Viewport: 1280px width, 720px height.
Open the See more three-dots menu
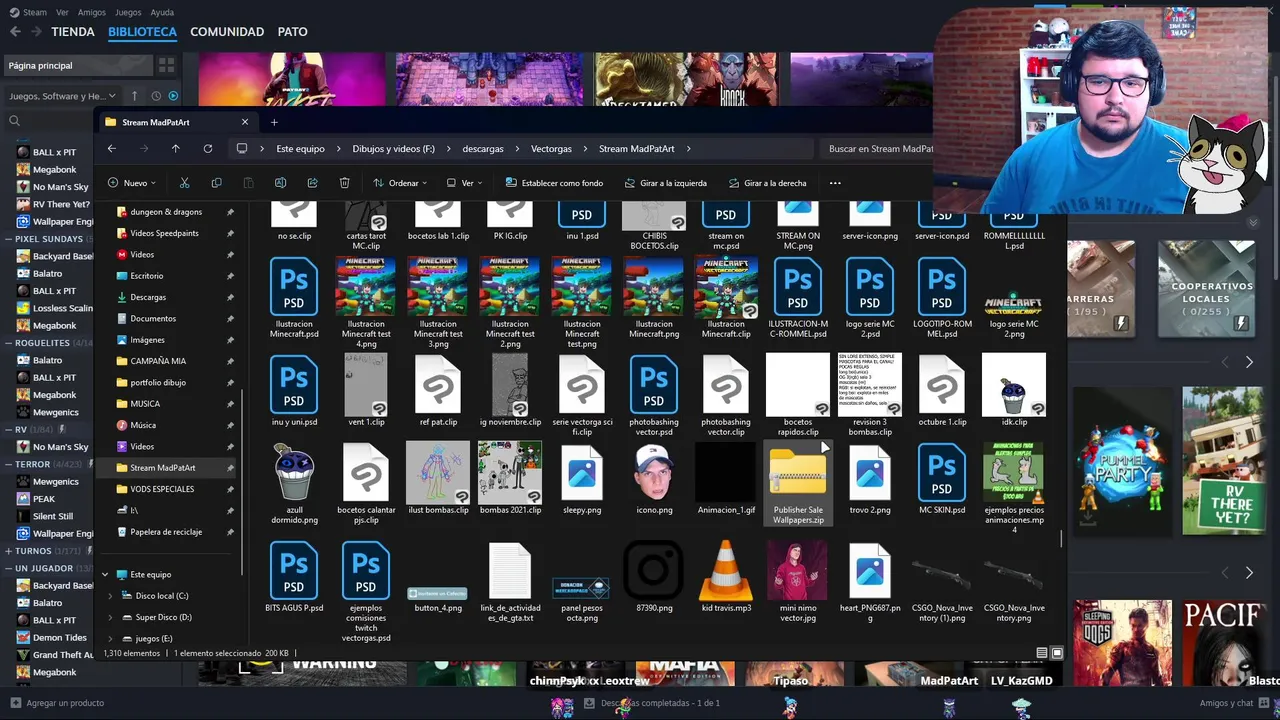click(x=835, y=183)
